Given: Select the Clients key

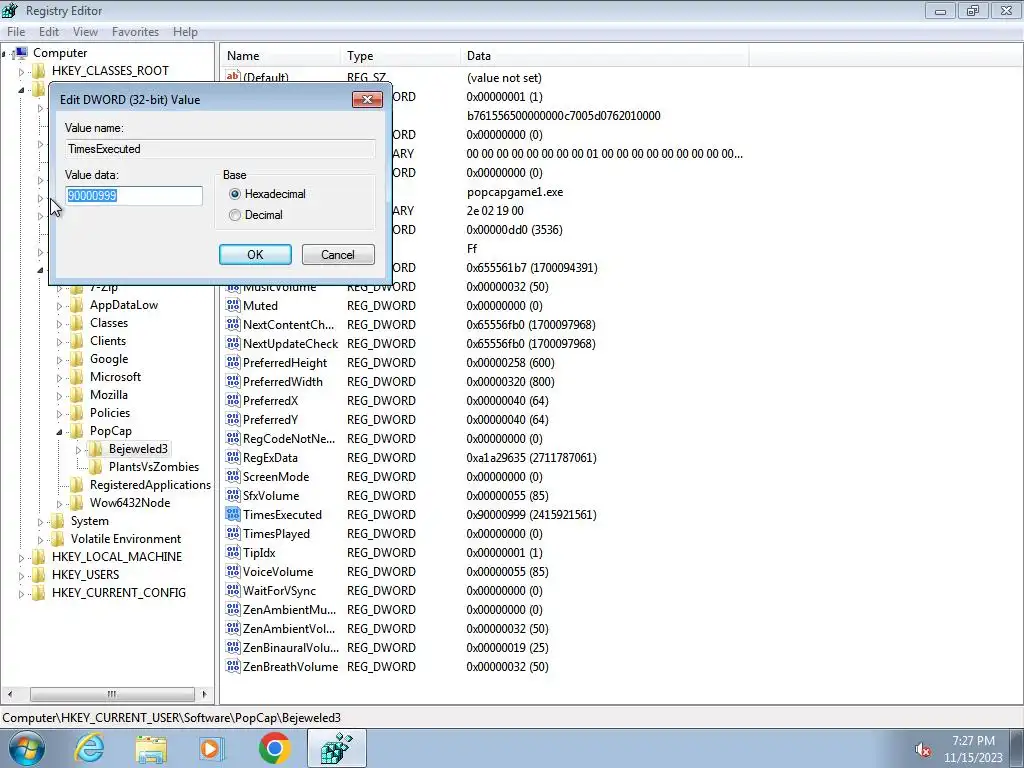Looking at the screenshot, I should pyautogui.click(x=108, y=341).
